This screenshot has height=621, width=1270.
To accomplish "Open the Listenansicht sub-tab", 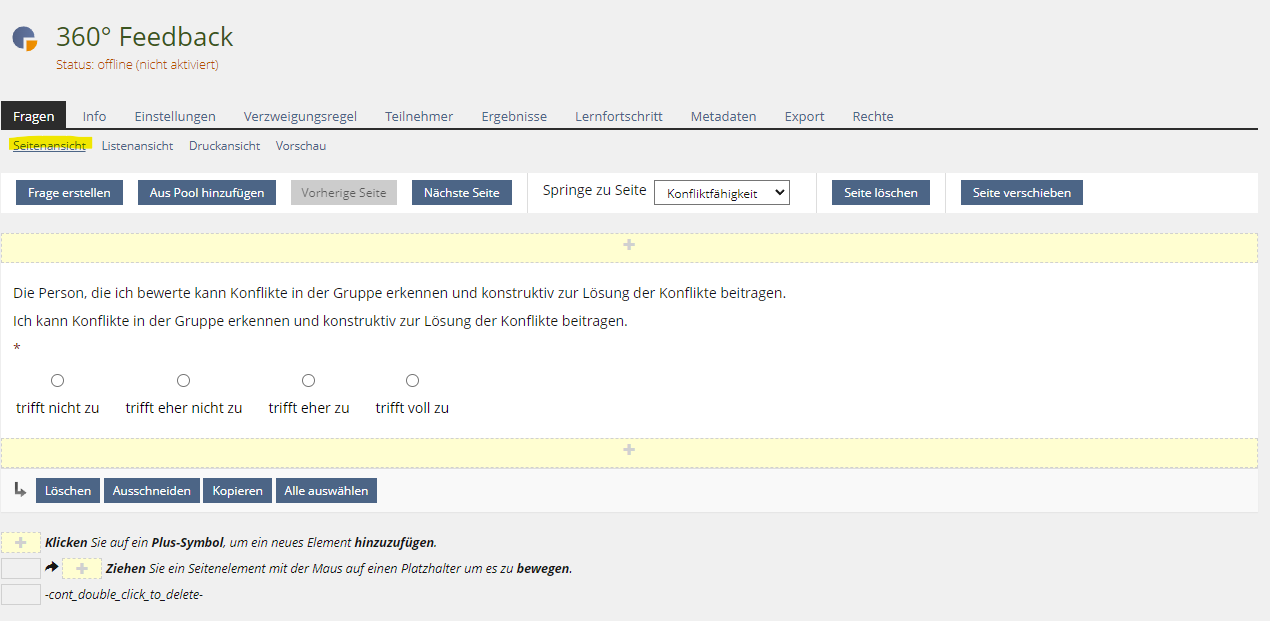I will pyautogui.click(x=137, y=145).
